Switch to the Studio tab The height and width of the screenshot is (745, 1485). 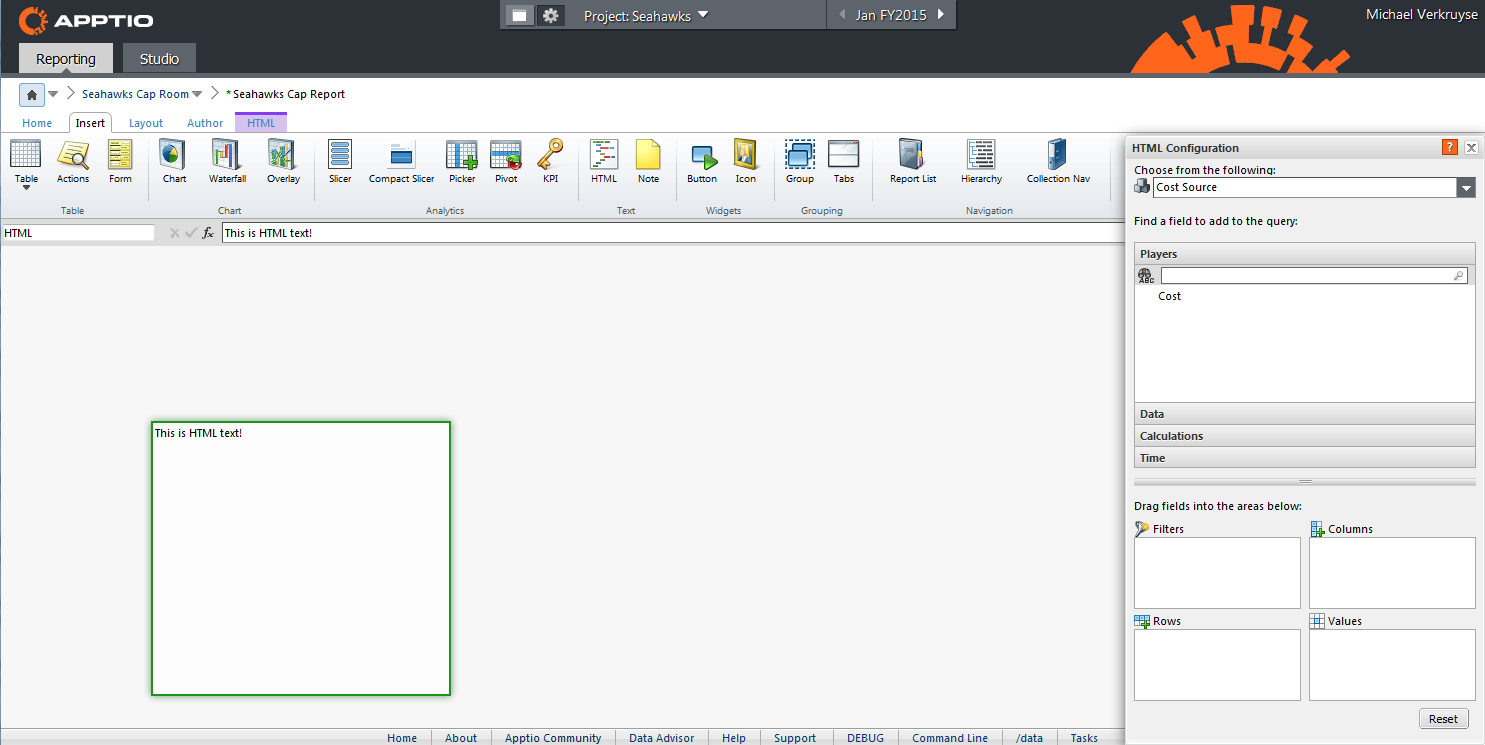point(158,58)
